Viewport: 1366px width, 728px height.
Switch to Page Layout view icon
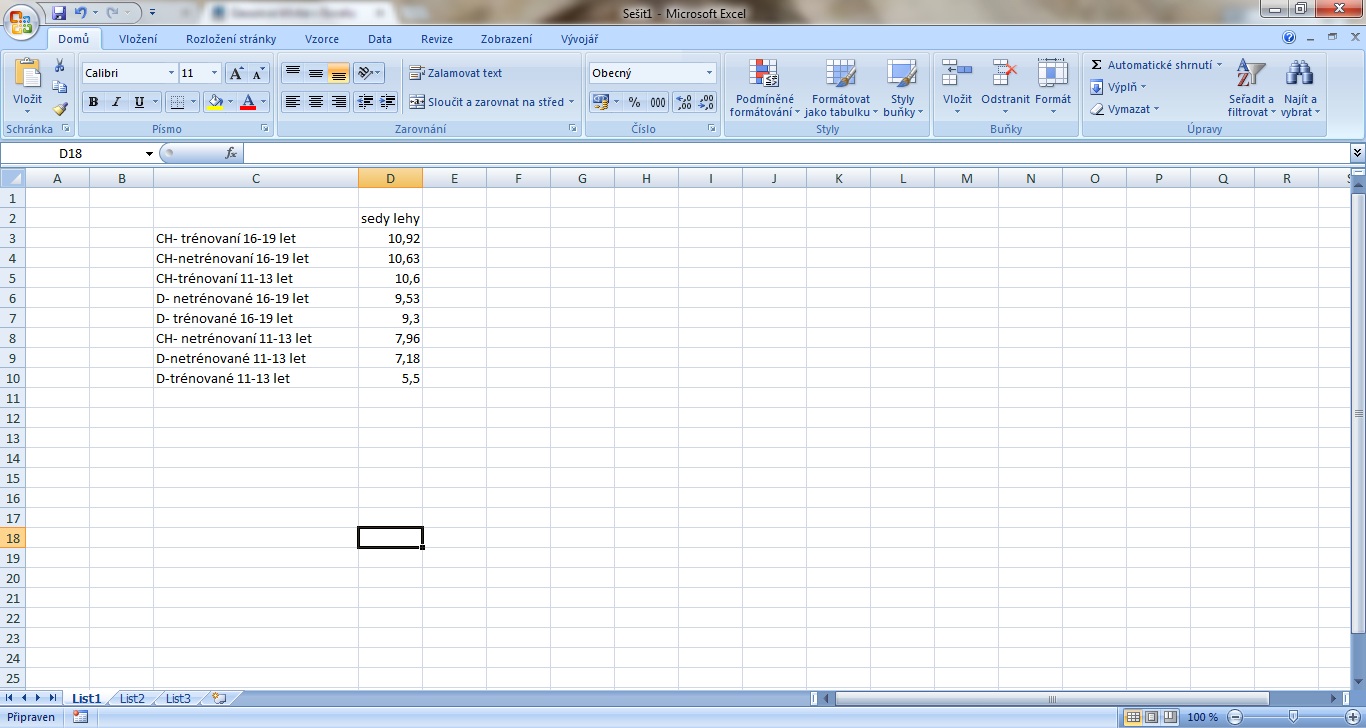(x=1151, y=717)
